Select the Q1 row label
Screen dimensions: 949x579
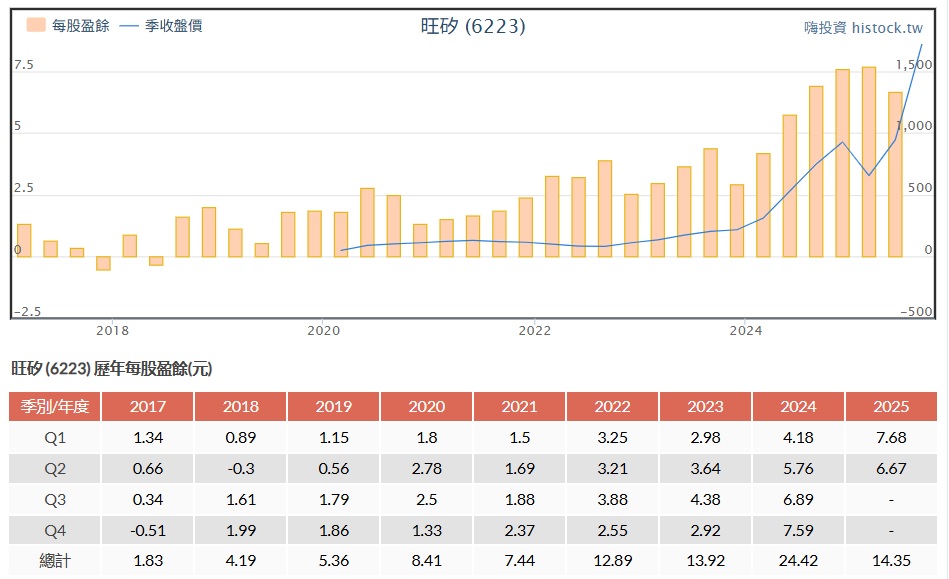click(55, 437)
